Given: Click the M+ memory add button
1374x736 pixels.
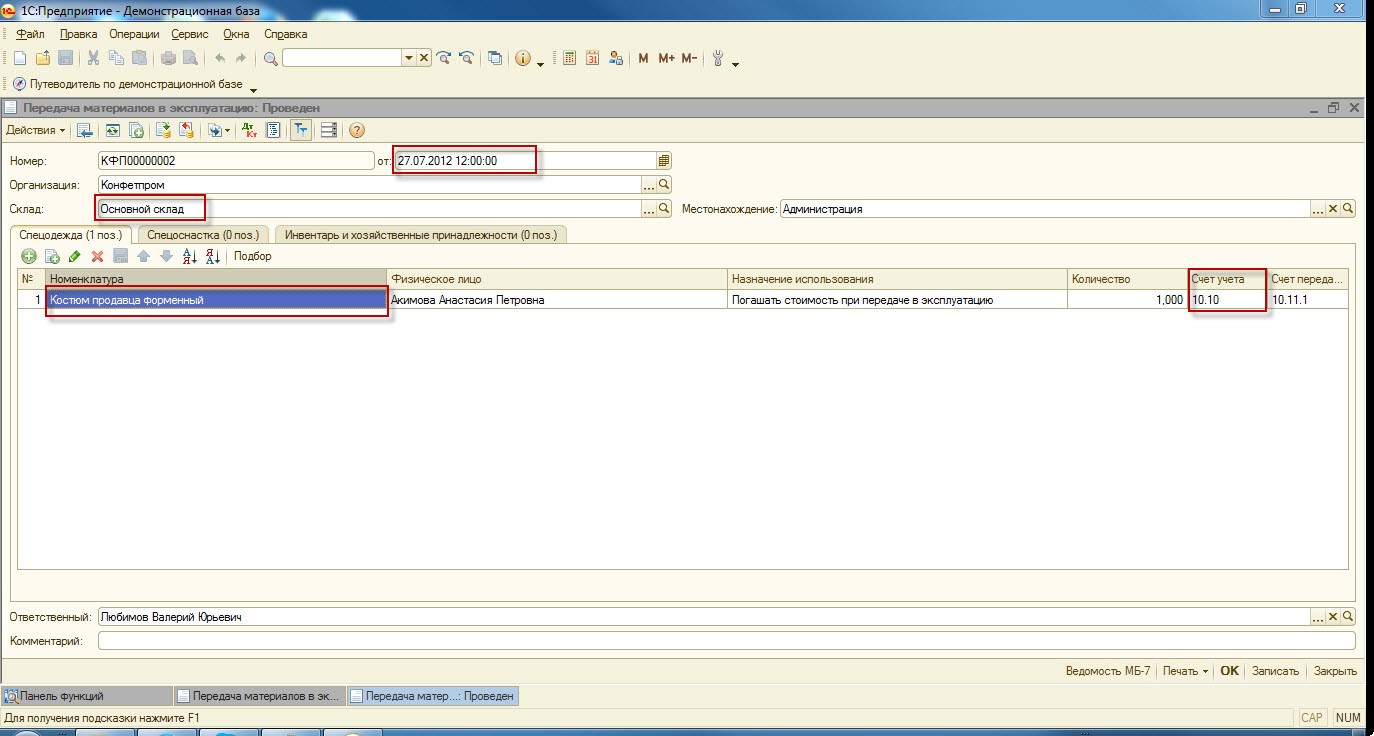Looking at the screenshot, I should point(666,58).
